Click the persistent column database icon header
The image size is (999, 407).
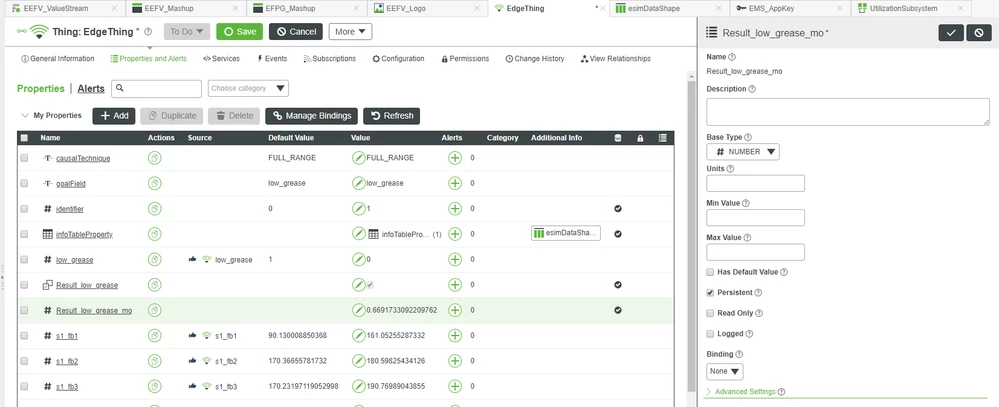[617, 138]
